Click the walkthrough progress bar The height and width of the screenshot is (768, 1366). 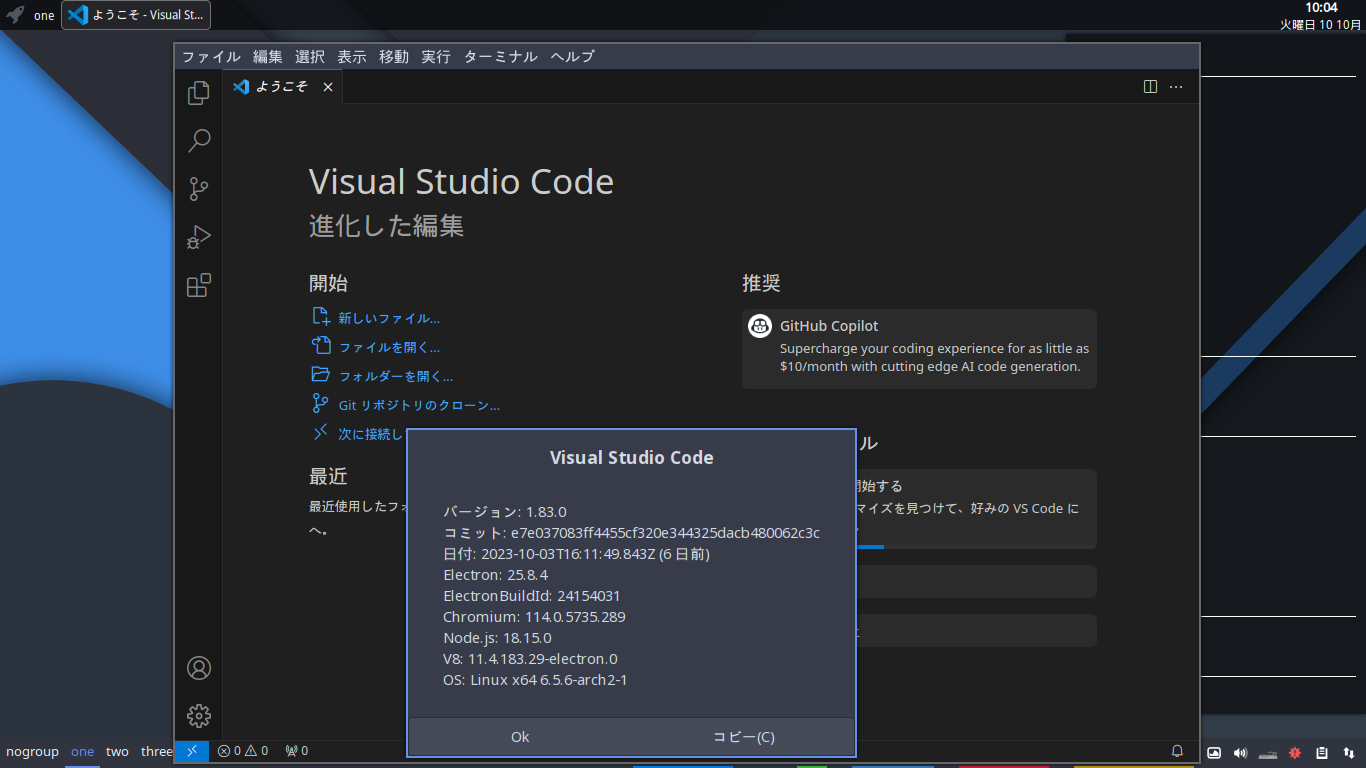pos(868,547)
